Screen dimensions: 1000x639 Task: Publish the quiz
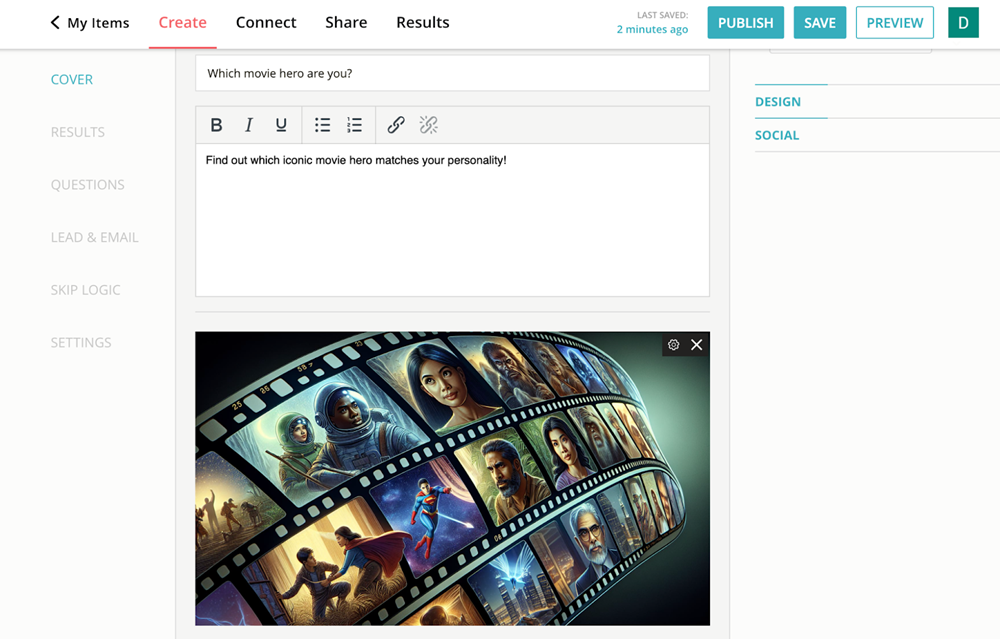click(x=745, y=21)
